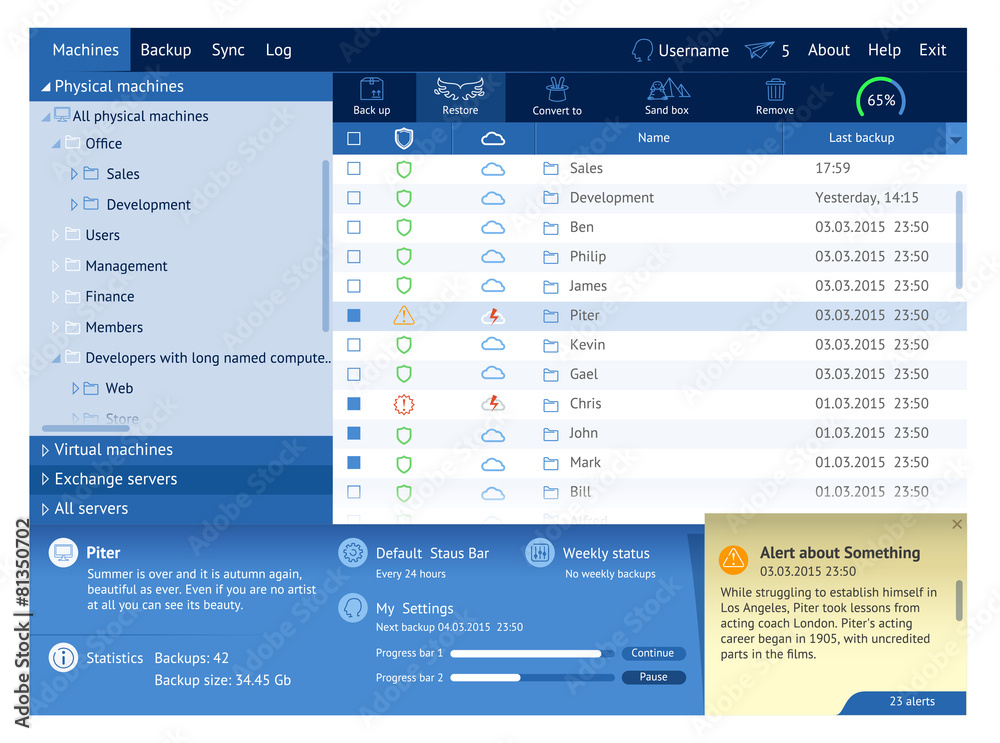Click the cloud icon in John row
Screen dimensions: 1000x743
[493, 435]
